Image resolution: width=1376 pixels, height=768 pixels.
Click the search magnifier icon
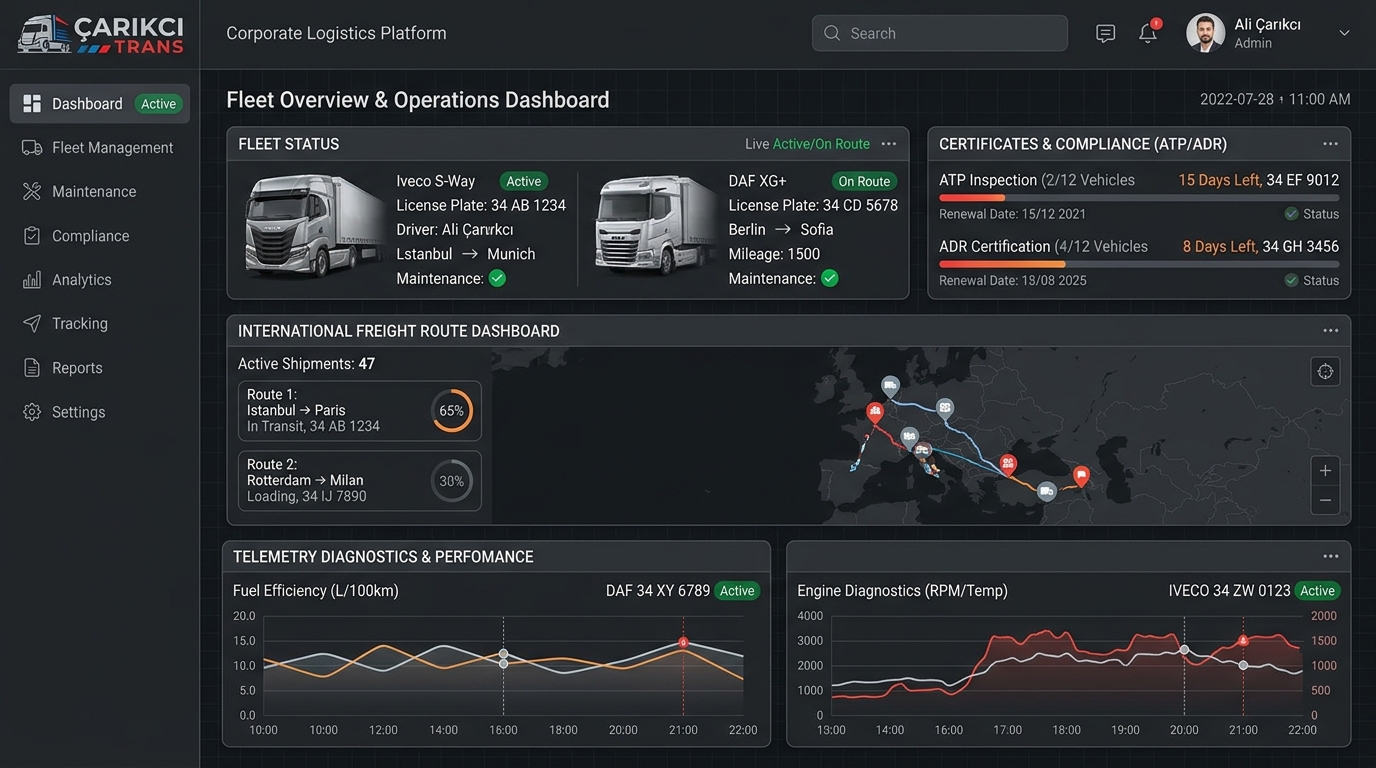[x=832, y=33]
